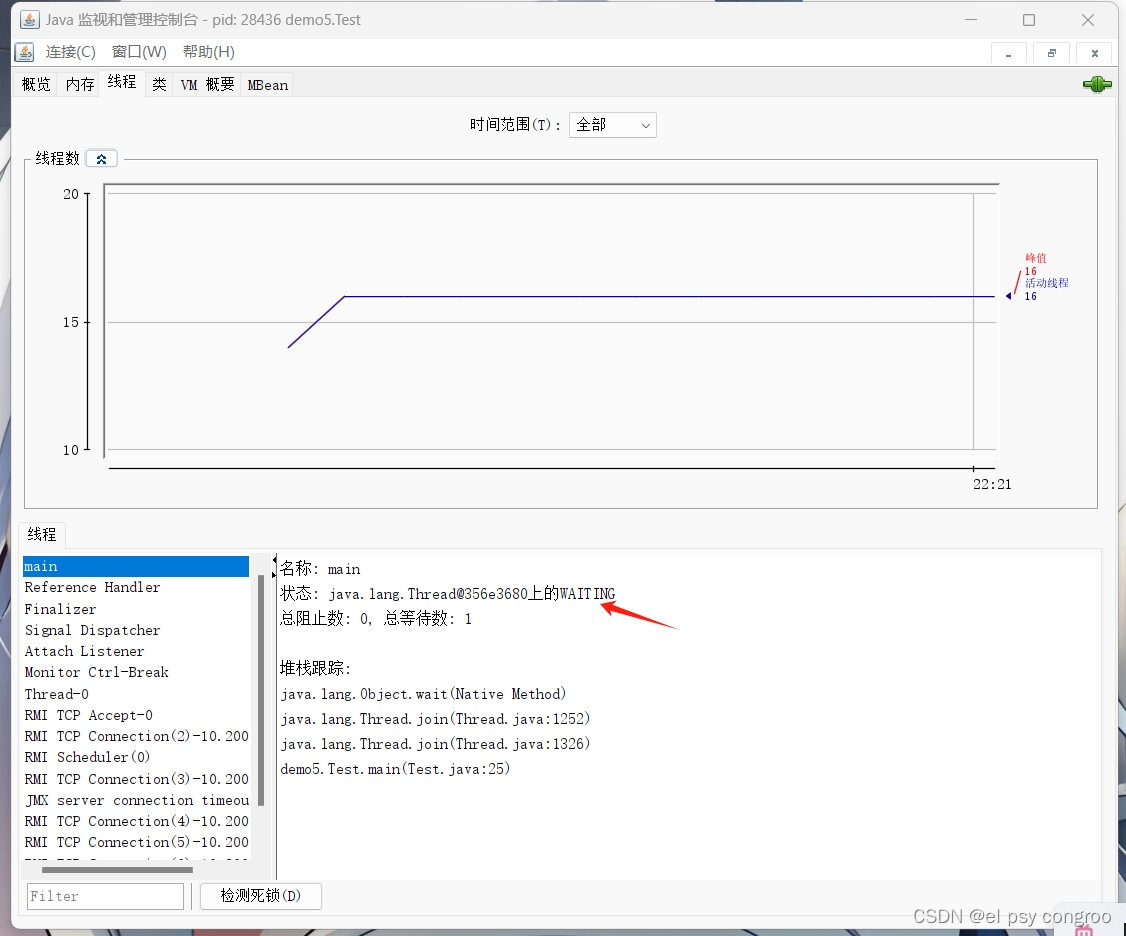Click the thread list vertical scrollbar

(x=261, y=690)
